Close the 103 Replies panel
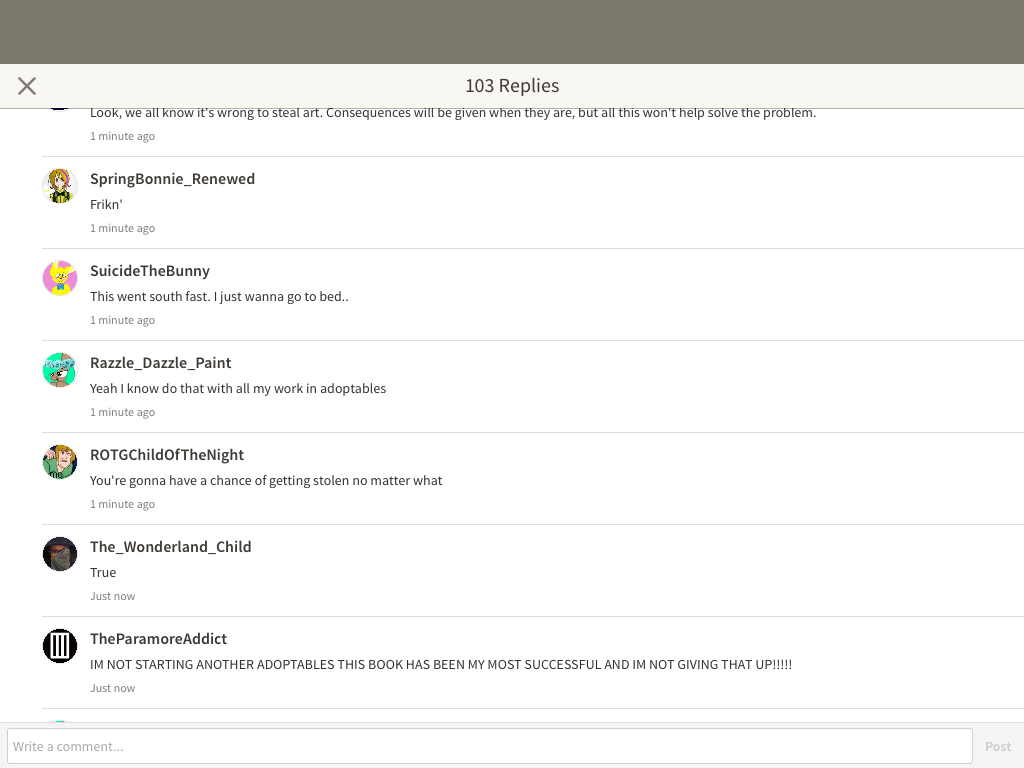Screen dimensions: 1024x768 [27, 86]
